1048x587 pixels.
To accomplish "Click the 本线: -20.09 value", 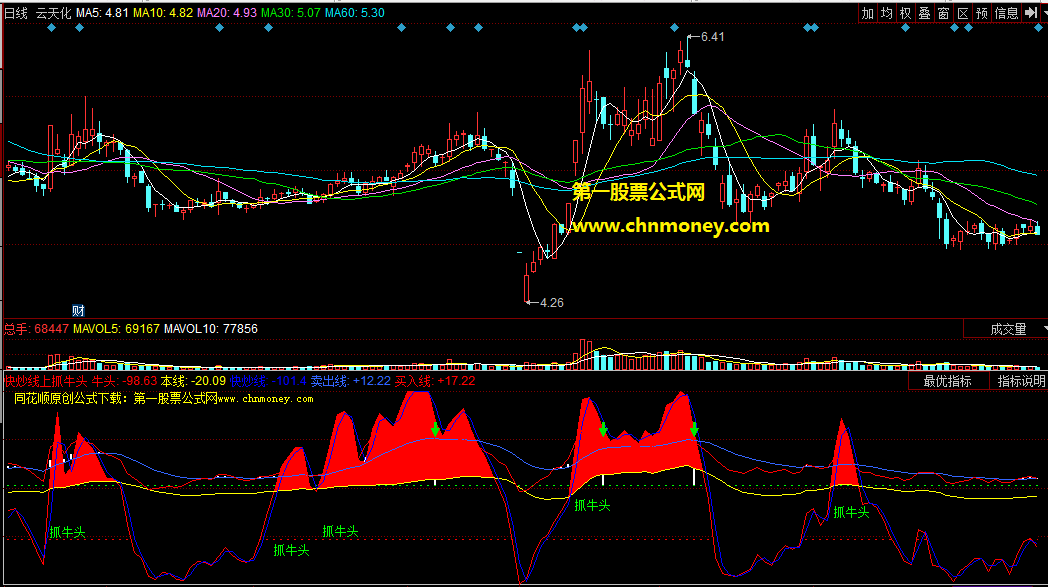I will [x=193, y=381].
